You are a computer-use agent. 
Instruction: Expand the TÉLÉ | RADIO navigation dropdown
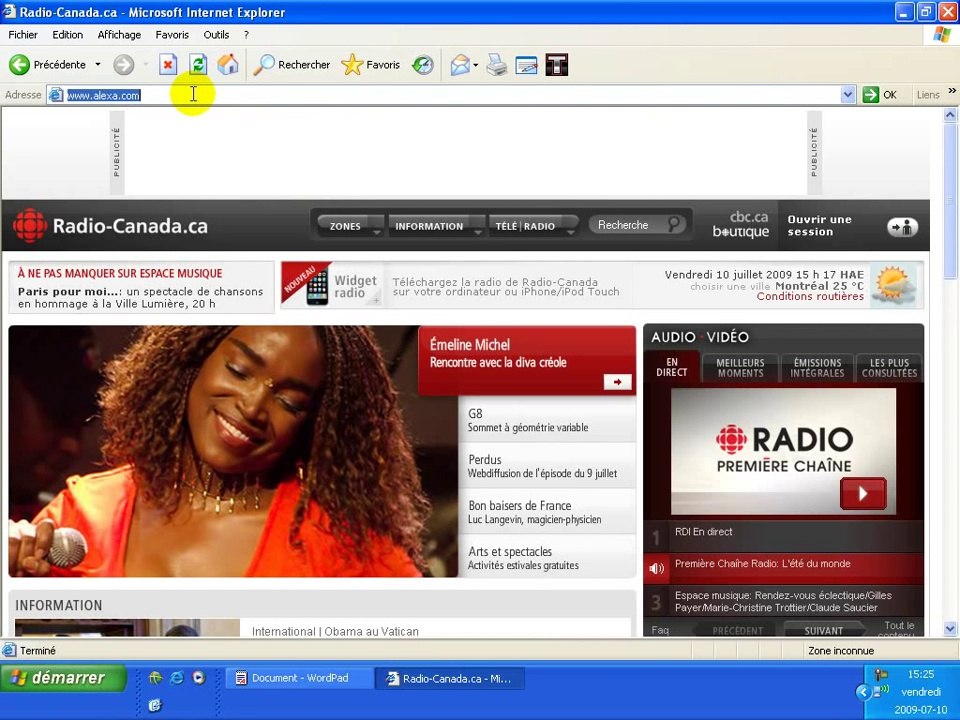pos(533,226)
